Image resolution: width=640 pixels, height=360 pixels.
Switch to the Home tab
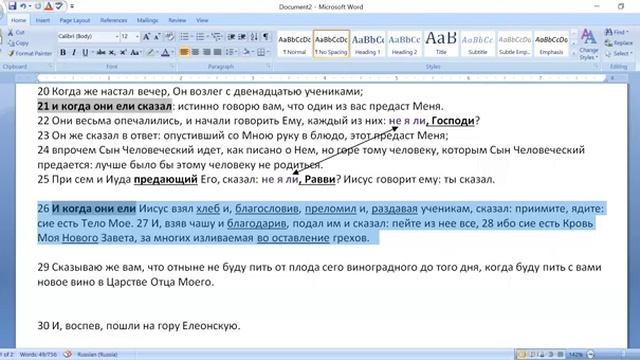tap(18, 20)
